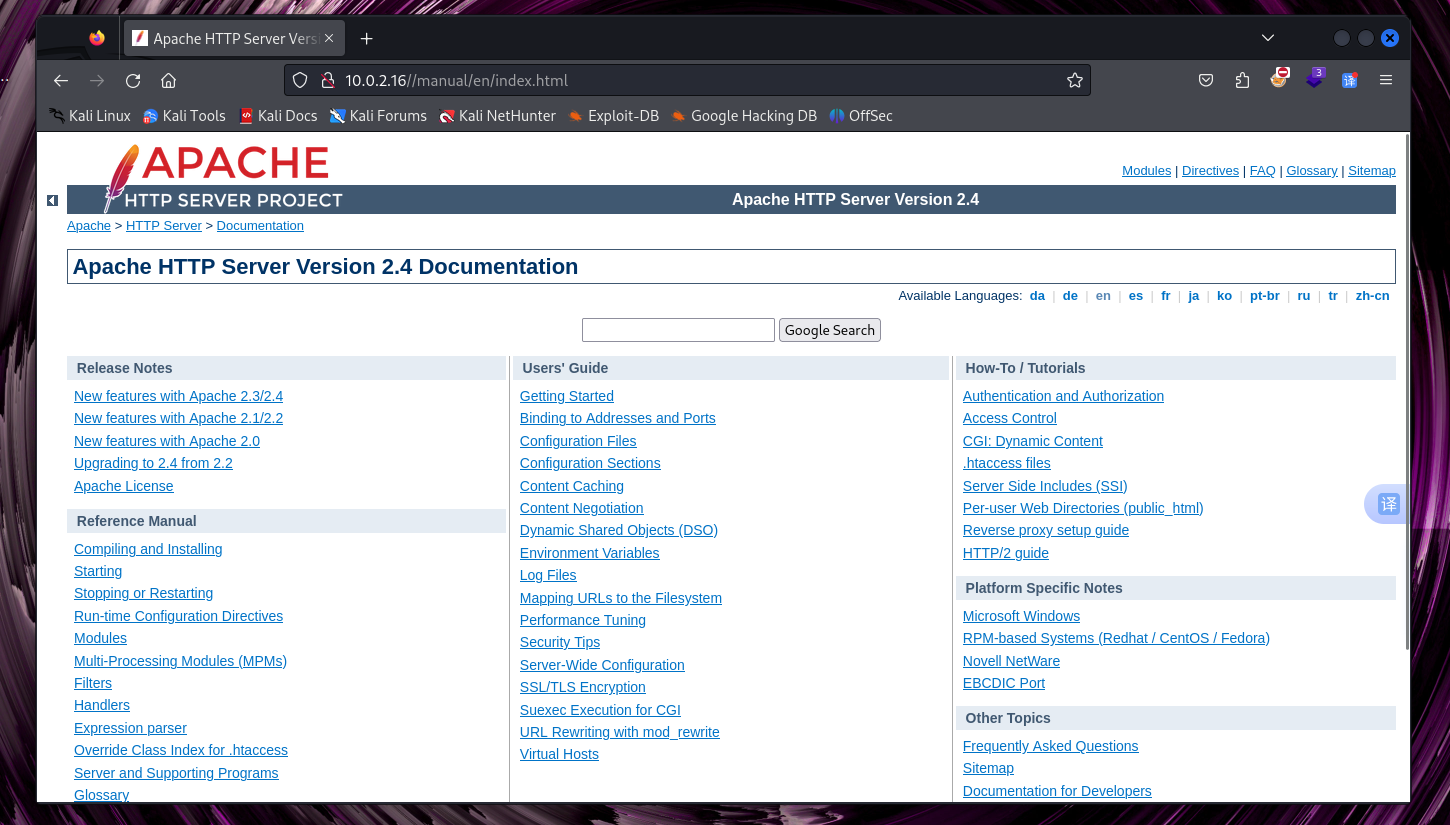The height and width of the screenshot is (825, 1450).
Task: Open the browser home page icon
Action: 169,80
